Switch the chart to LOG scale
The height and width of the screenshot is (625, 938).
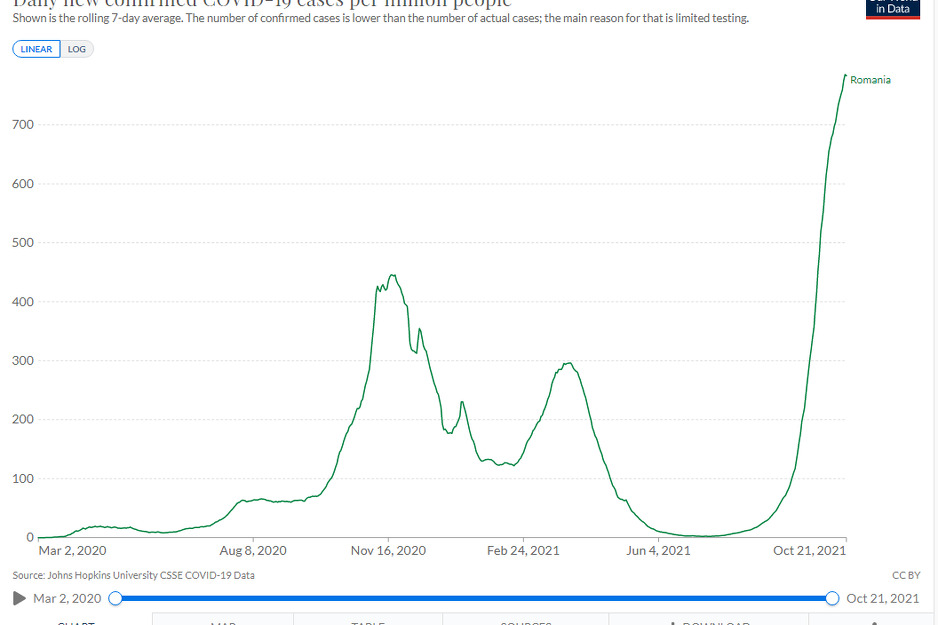pos(77,49)
